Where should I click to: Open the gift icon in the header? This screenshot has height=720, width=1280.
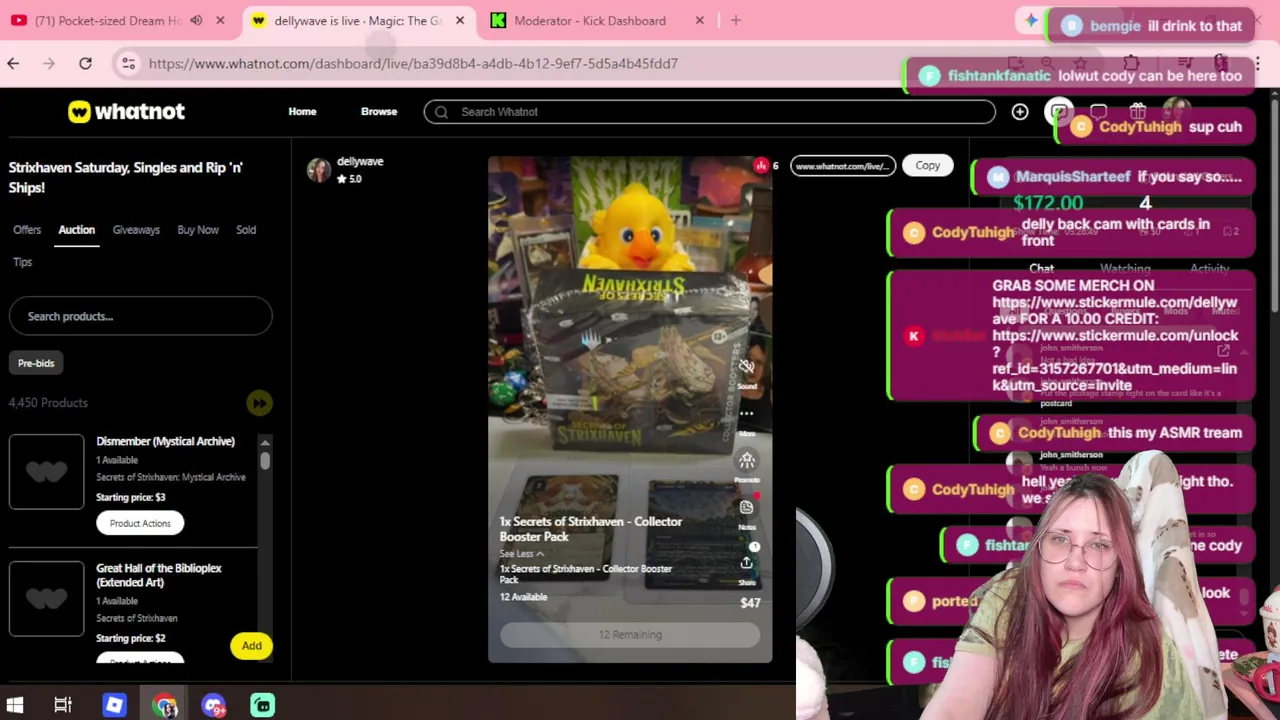click(1137, 112)
